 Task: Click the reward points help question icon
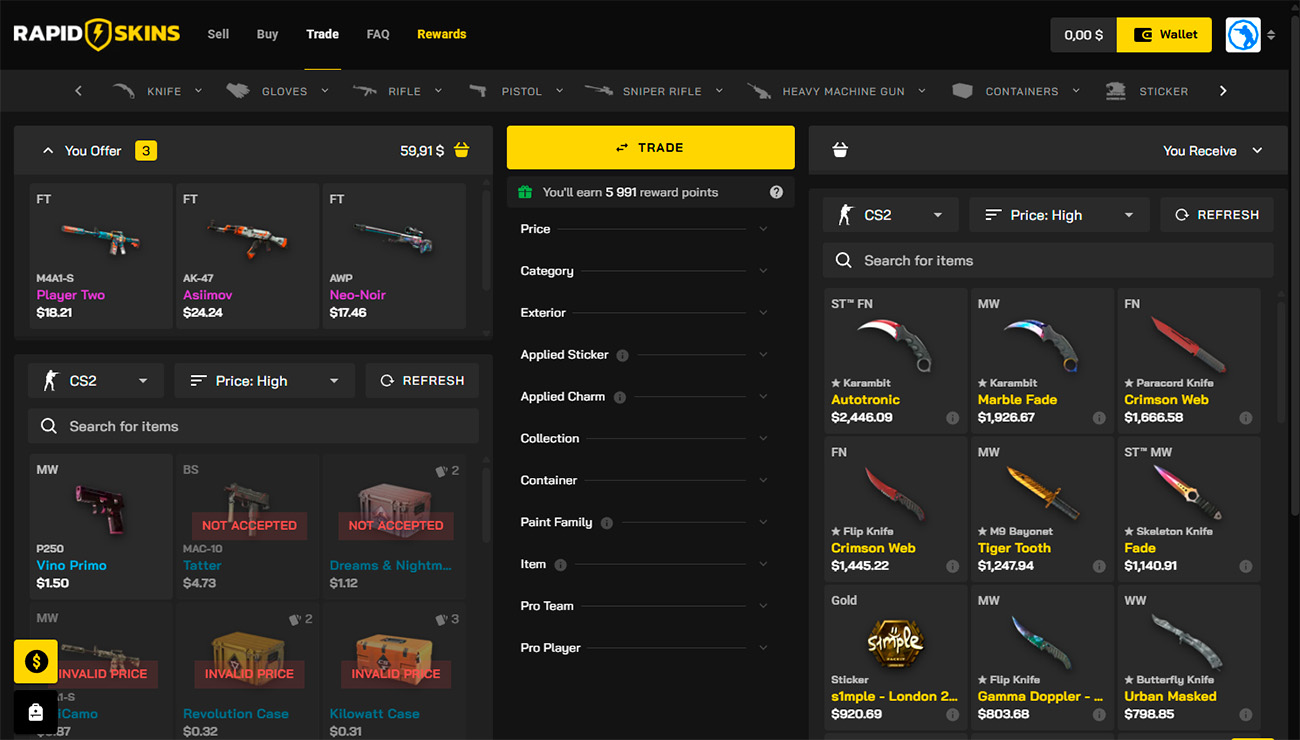776,192
